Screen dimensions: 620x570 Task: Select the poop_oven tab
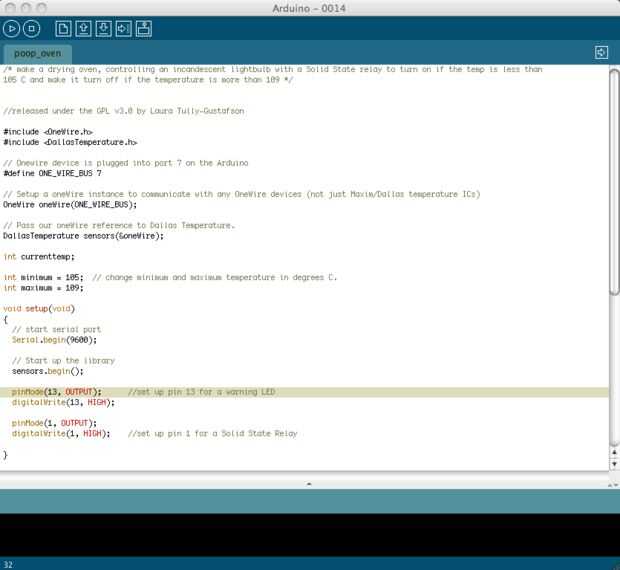(38, 53)
